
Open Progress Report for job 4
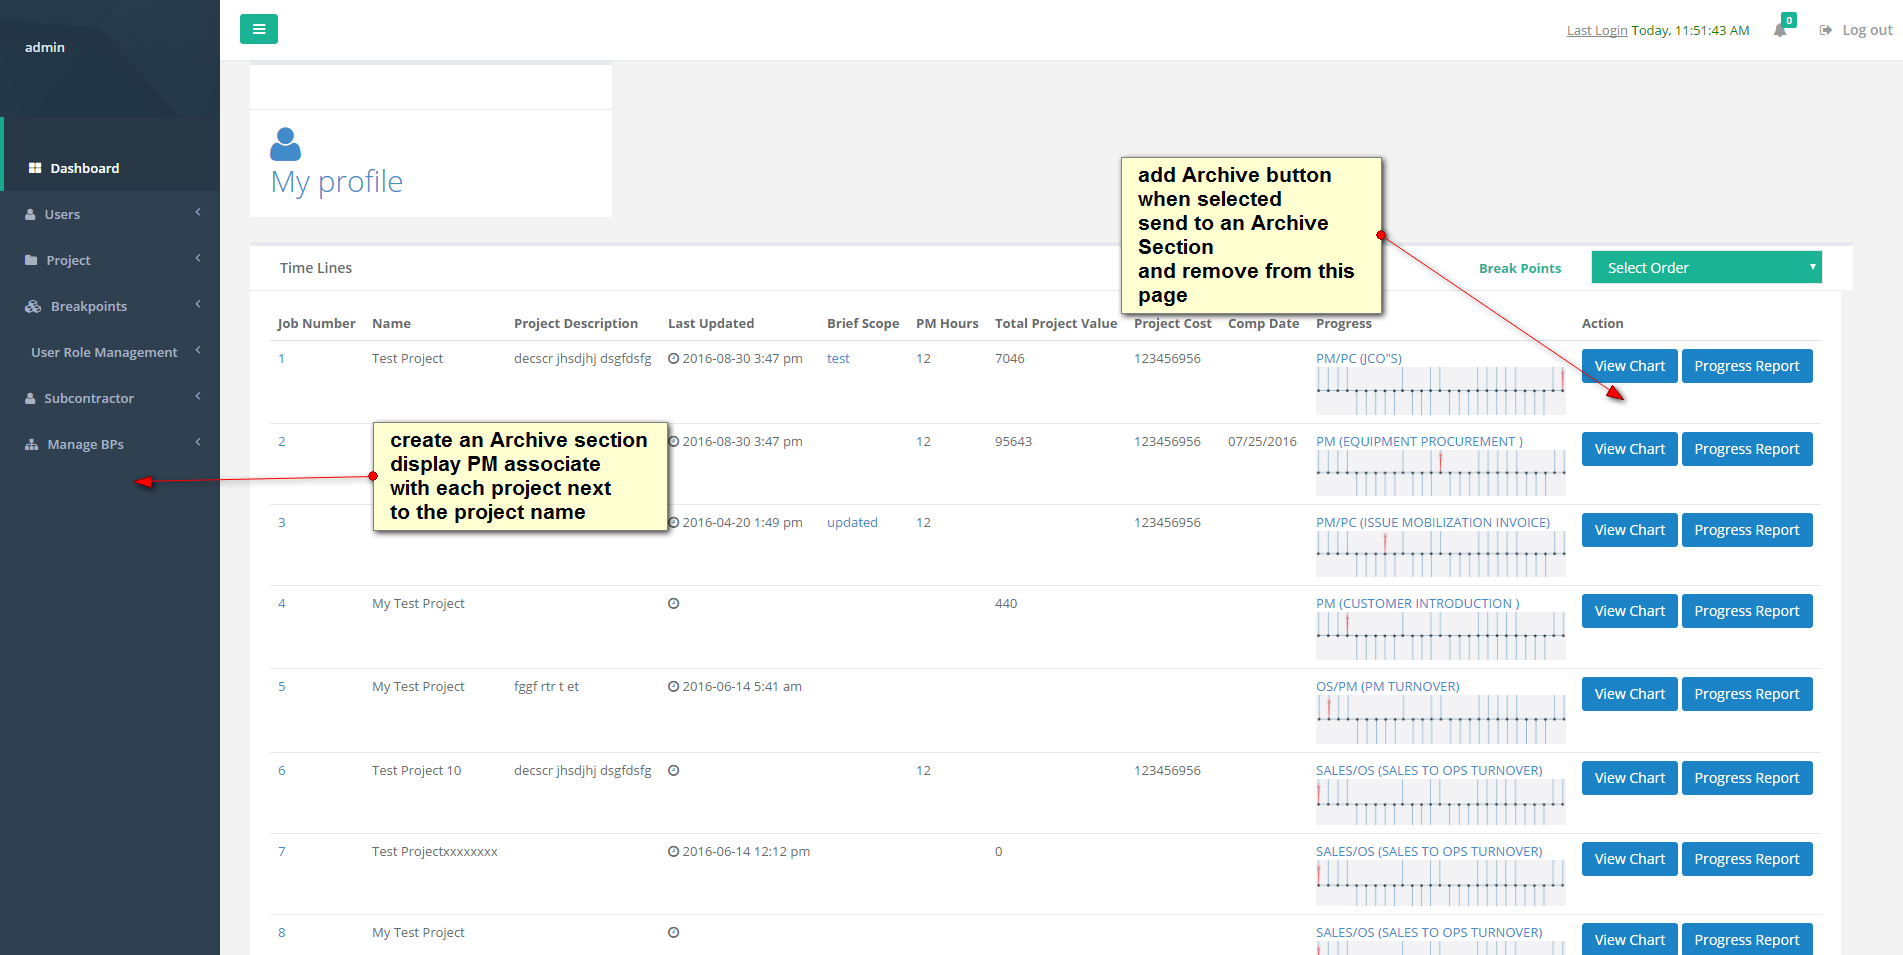1746,611
